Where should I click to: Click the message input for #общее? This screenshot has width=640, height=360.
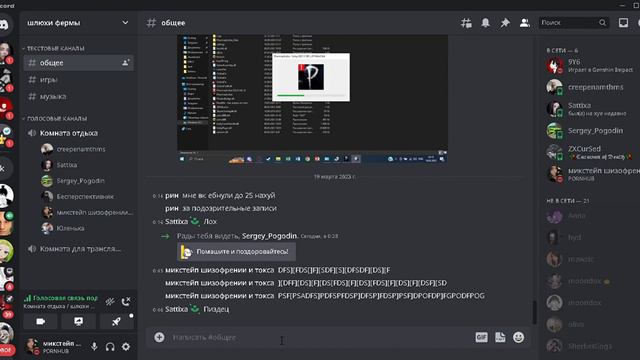point(318,338)
